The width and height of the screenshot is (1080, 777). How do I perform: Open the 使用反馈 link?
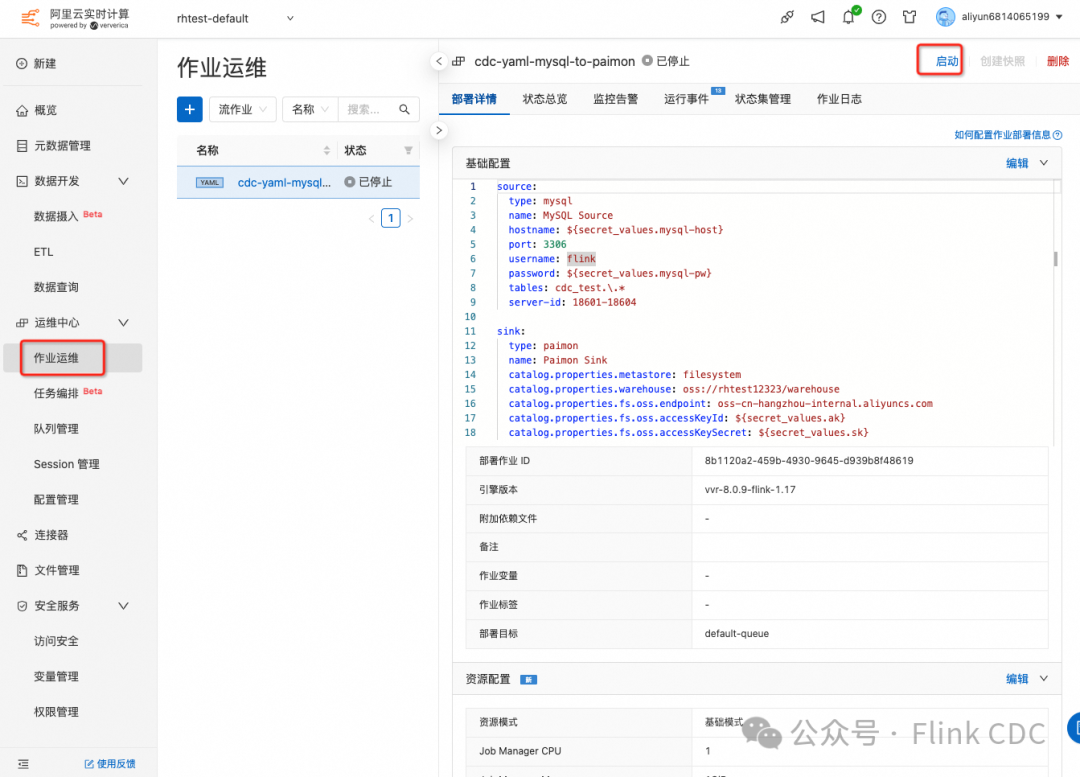(110, 763)
